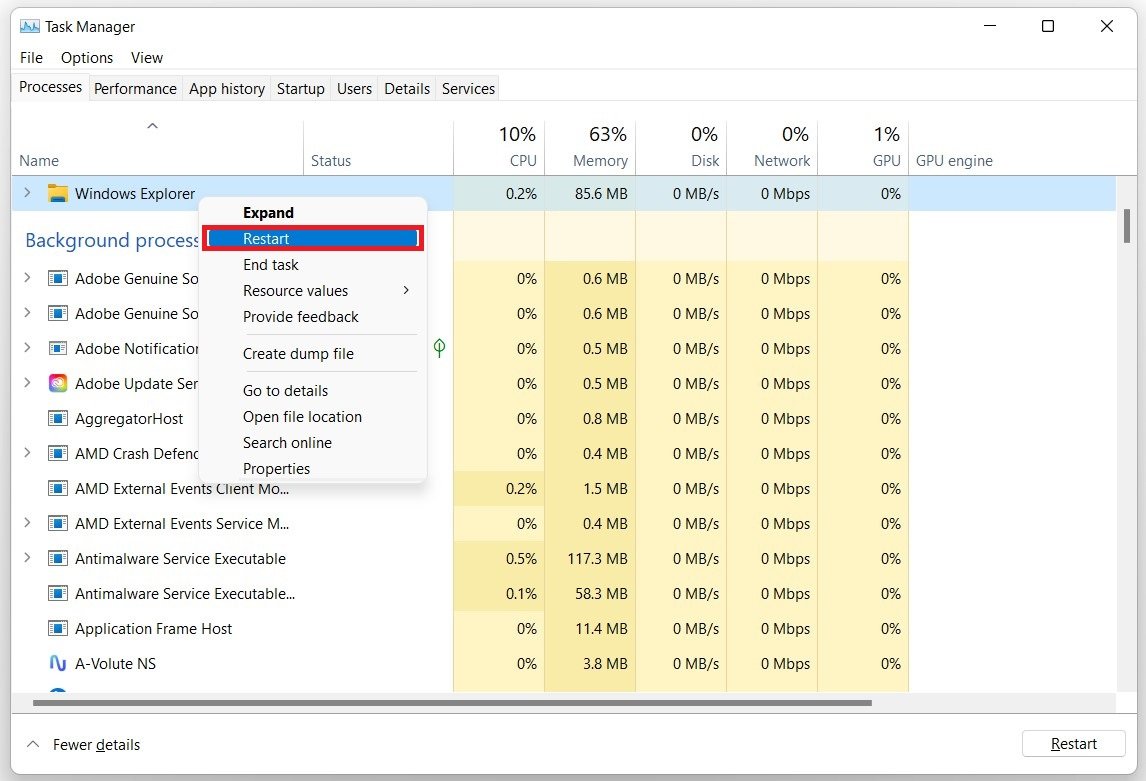Expand the AMD External Events Service entry

point(27,523)
